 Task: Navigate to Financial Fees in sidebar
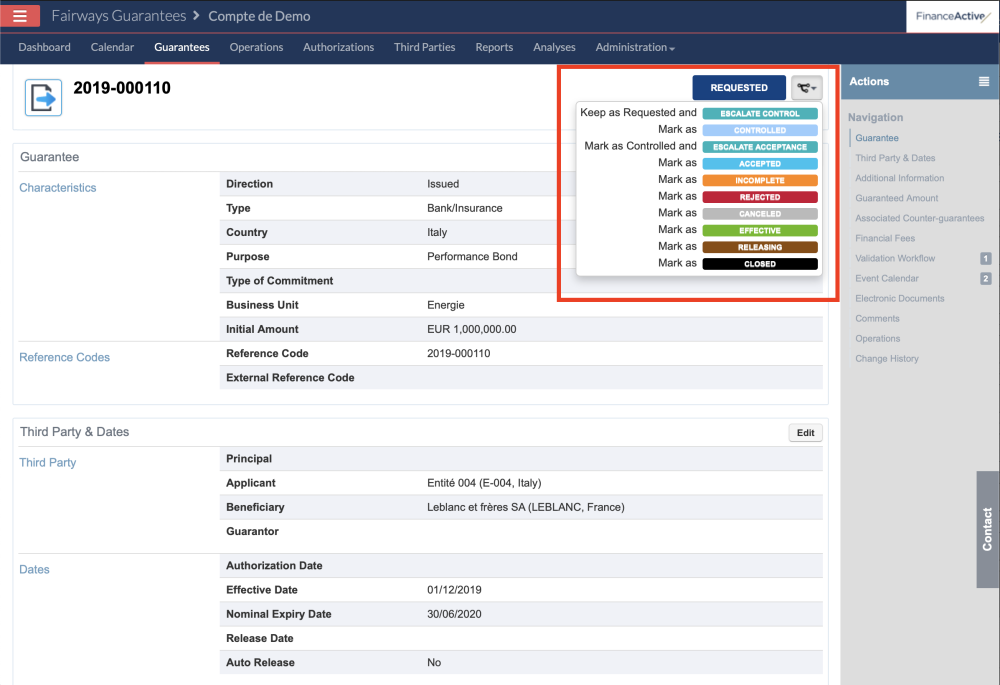pos(885,239)
